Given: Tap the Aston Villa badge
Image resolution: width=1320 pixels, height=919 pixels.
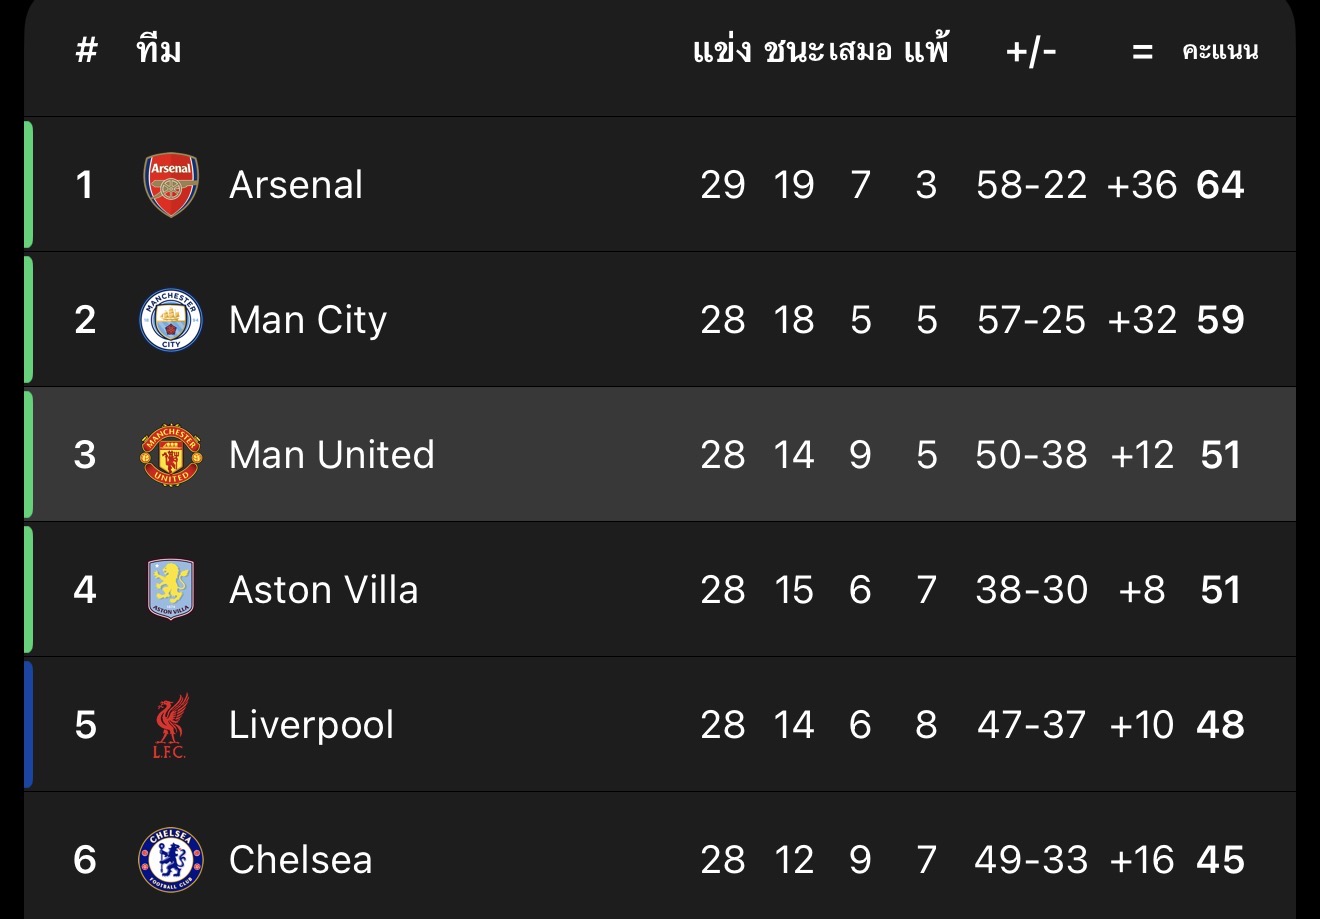Looking at the screenshot, I should [x=171, y=590].
